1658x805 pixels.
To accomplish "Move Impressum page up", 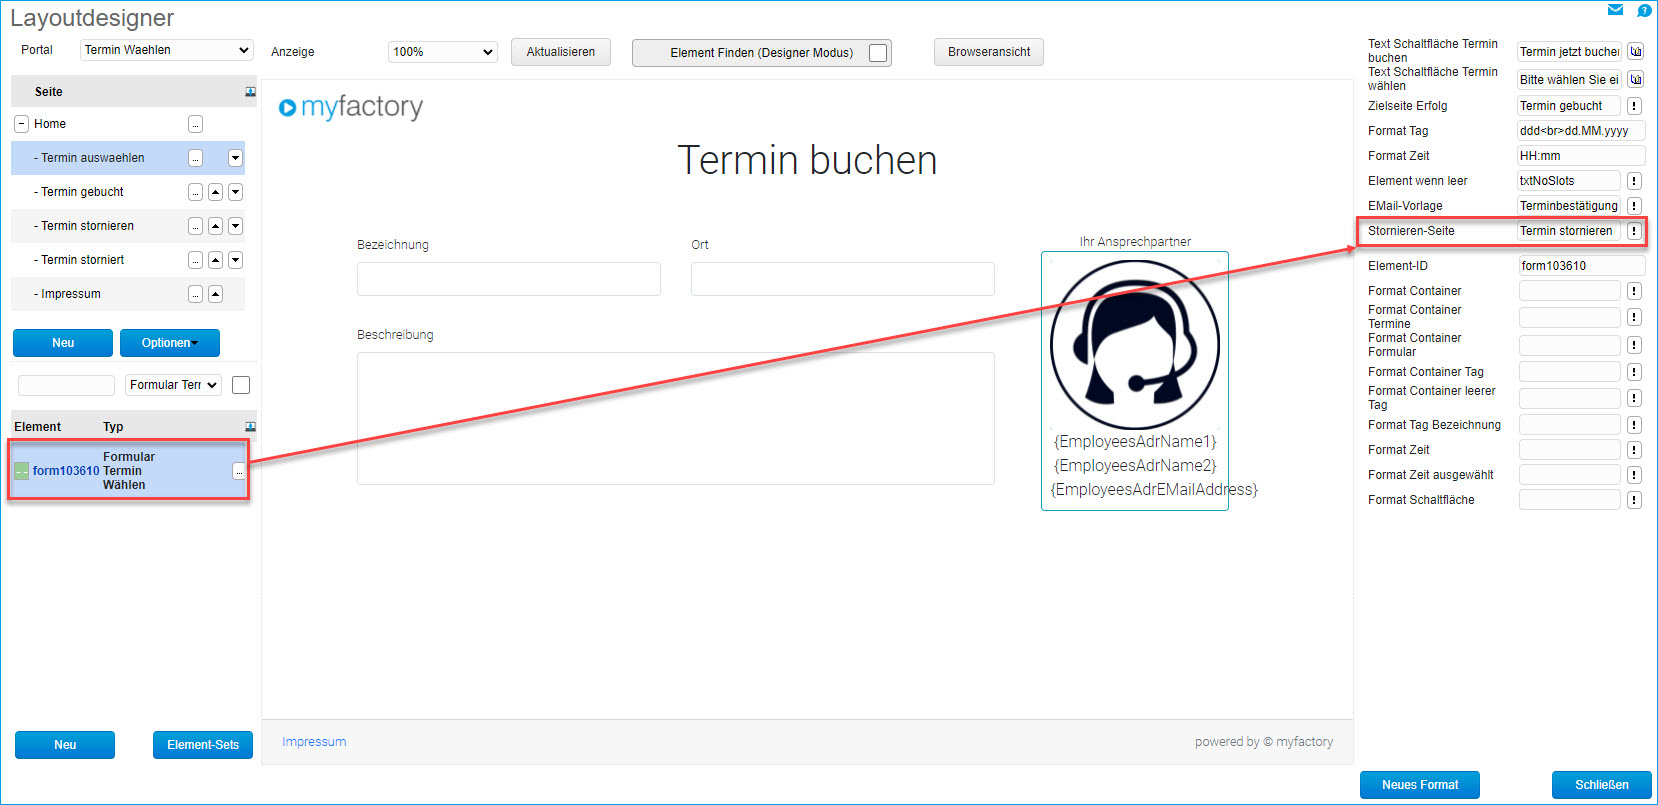I will [215, 294].
